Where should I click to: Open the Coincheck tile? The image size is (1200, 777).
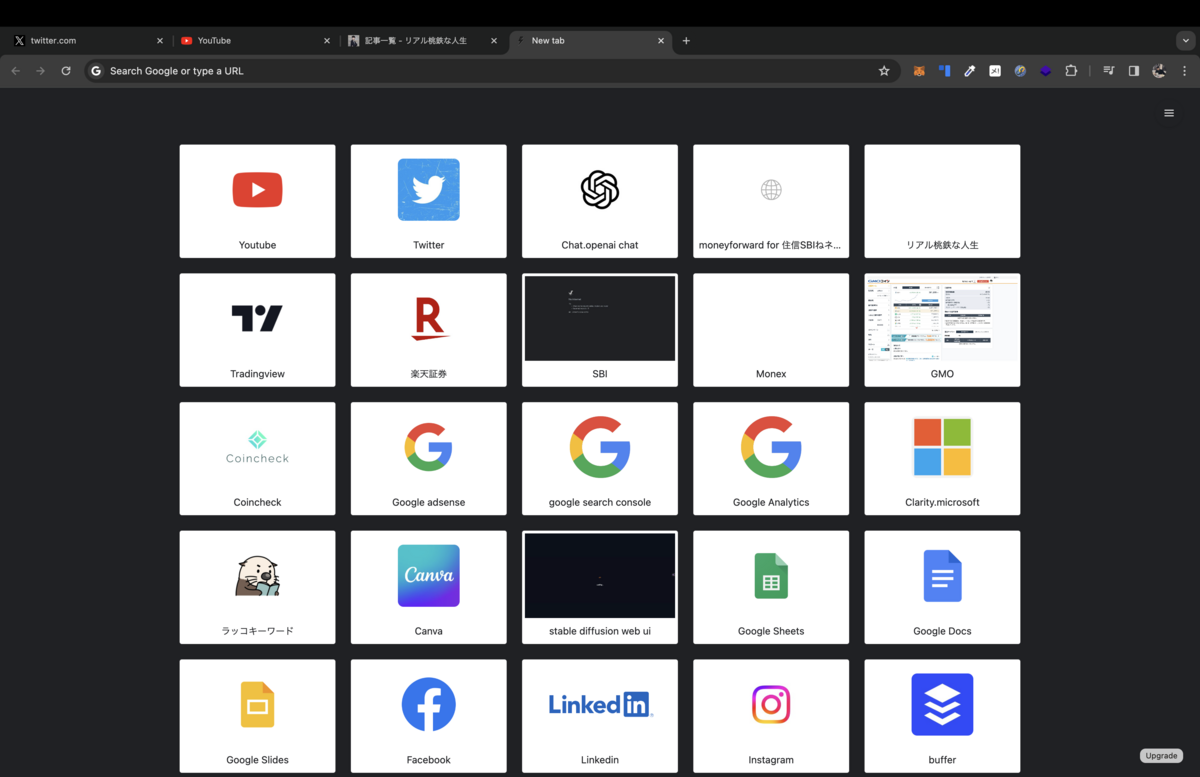click(x=257, y=459)
